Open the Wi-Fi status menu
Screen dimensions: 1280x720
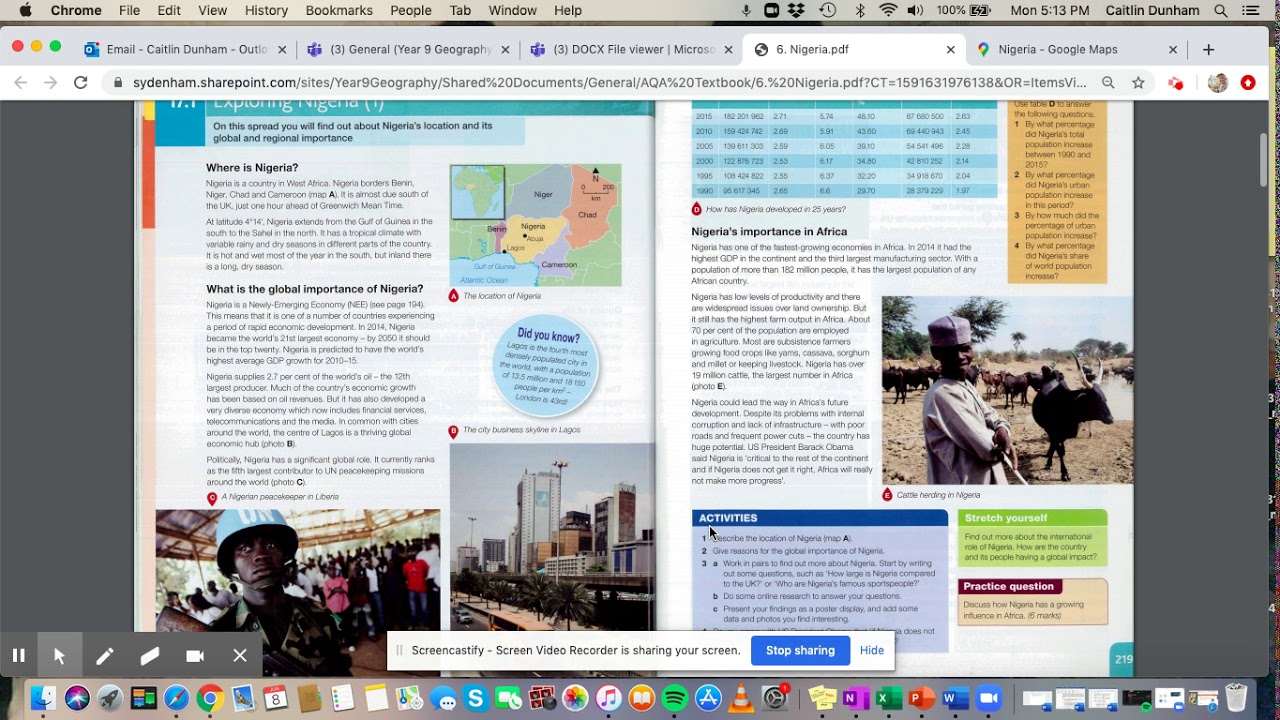pyautogui.click(x=888, y=11)
